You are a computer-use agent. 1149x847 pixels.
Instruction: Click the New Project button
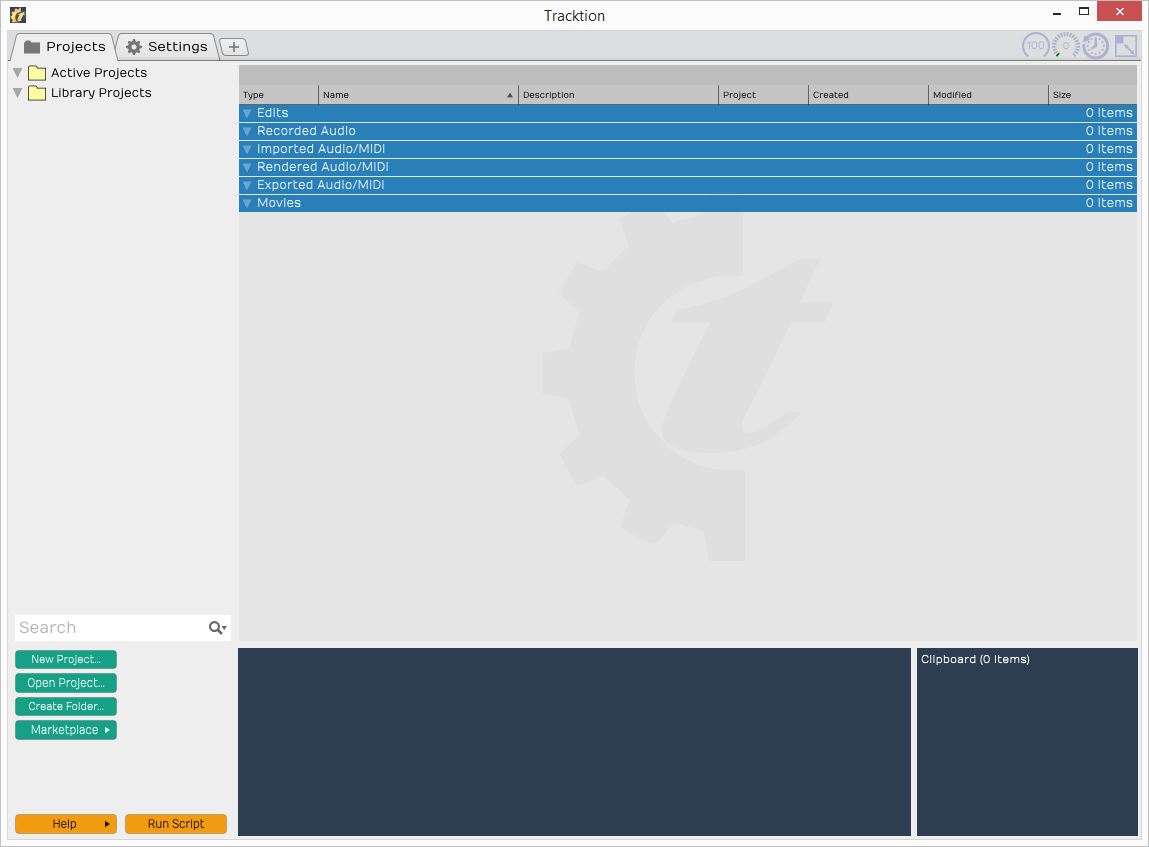(65, 659)
